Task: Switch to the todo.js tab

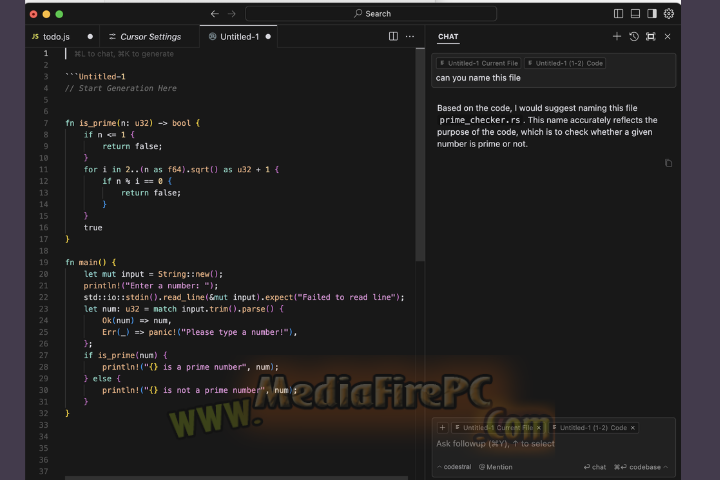Action: point(56,37)
